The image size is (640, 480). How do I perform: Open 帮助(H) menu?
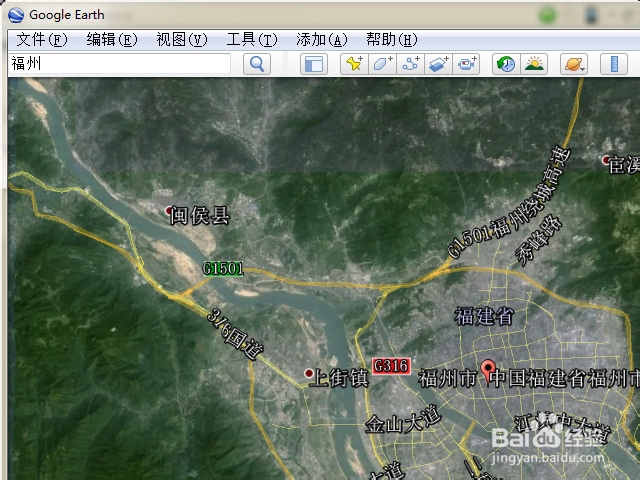392,40
